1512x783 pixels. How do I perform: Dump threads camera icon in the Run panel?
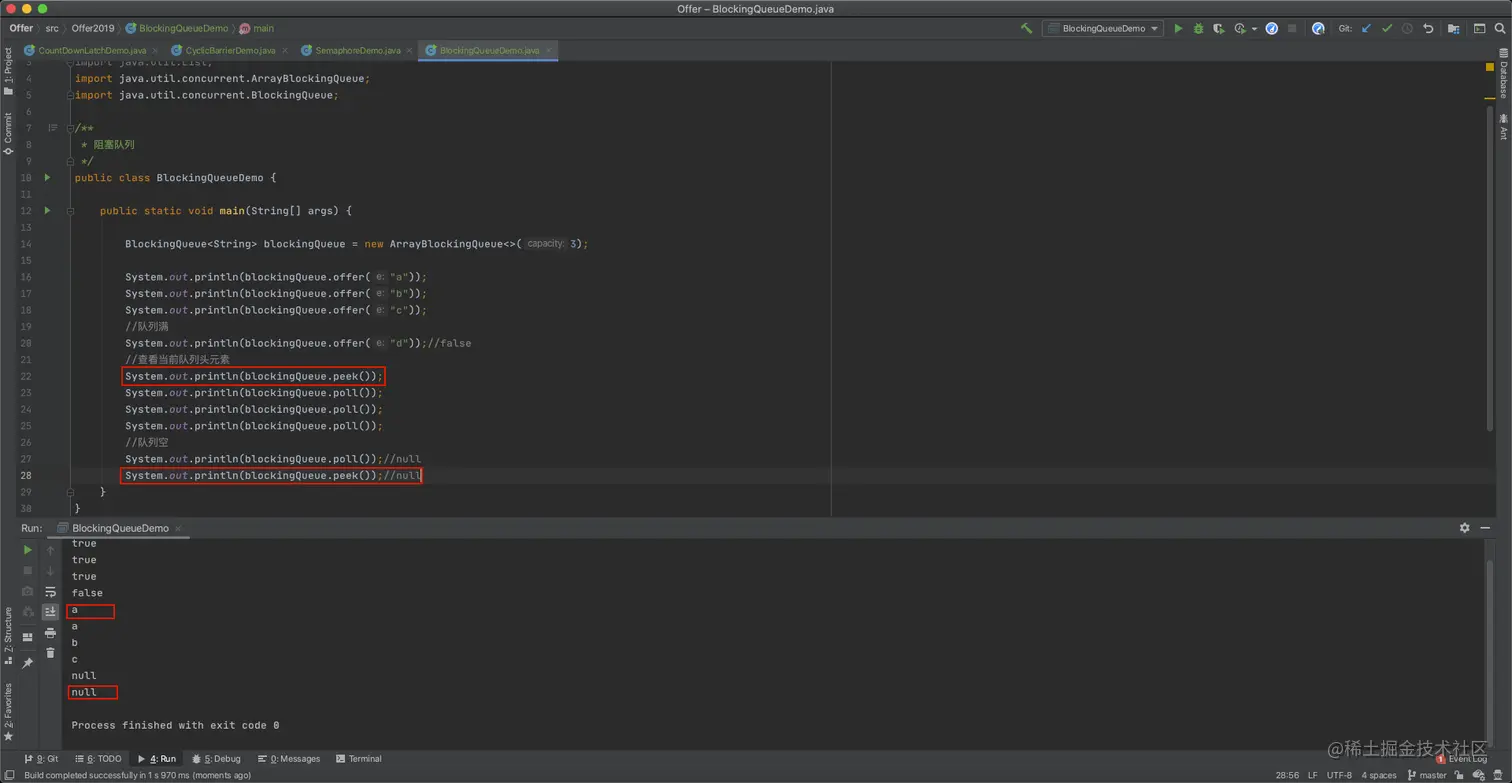pyautogui.click(x=27, y=592)
